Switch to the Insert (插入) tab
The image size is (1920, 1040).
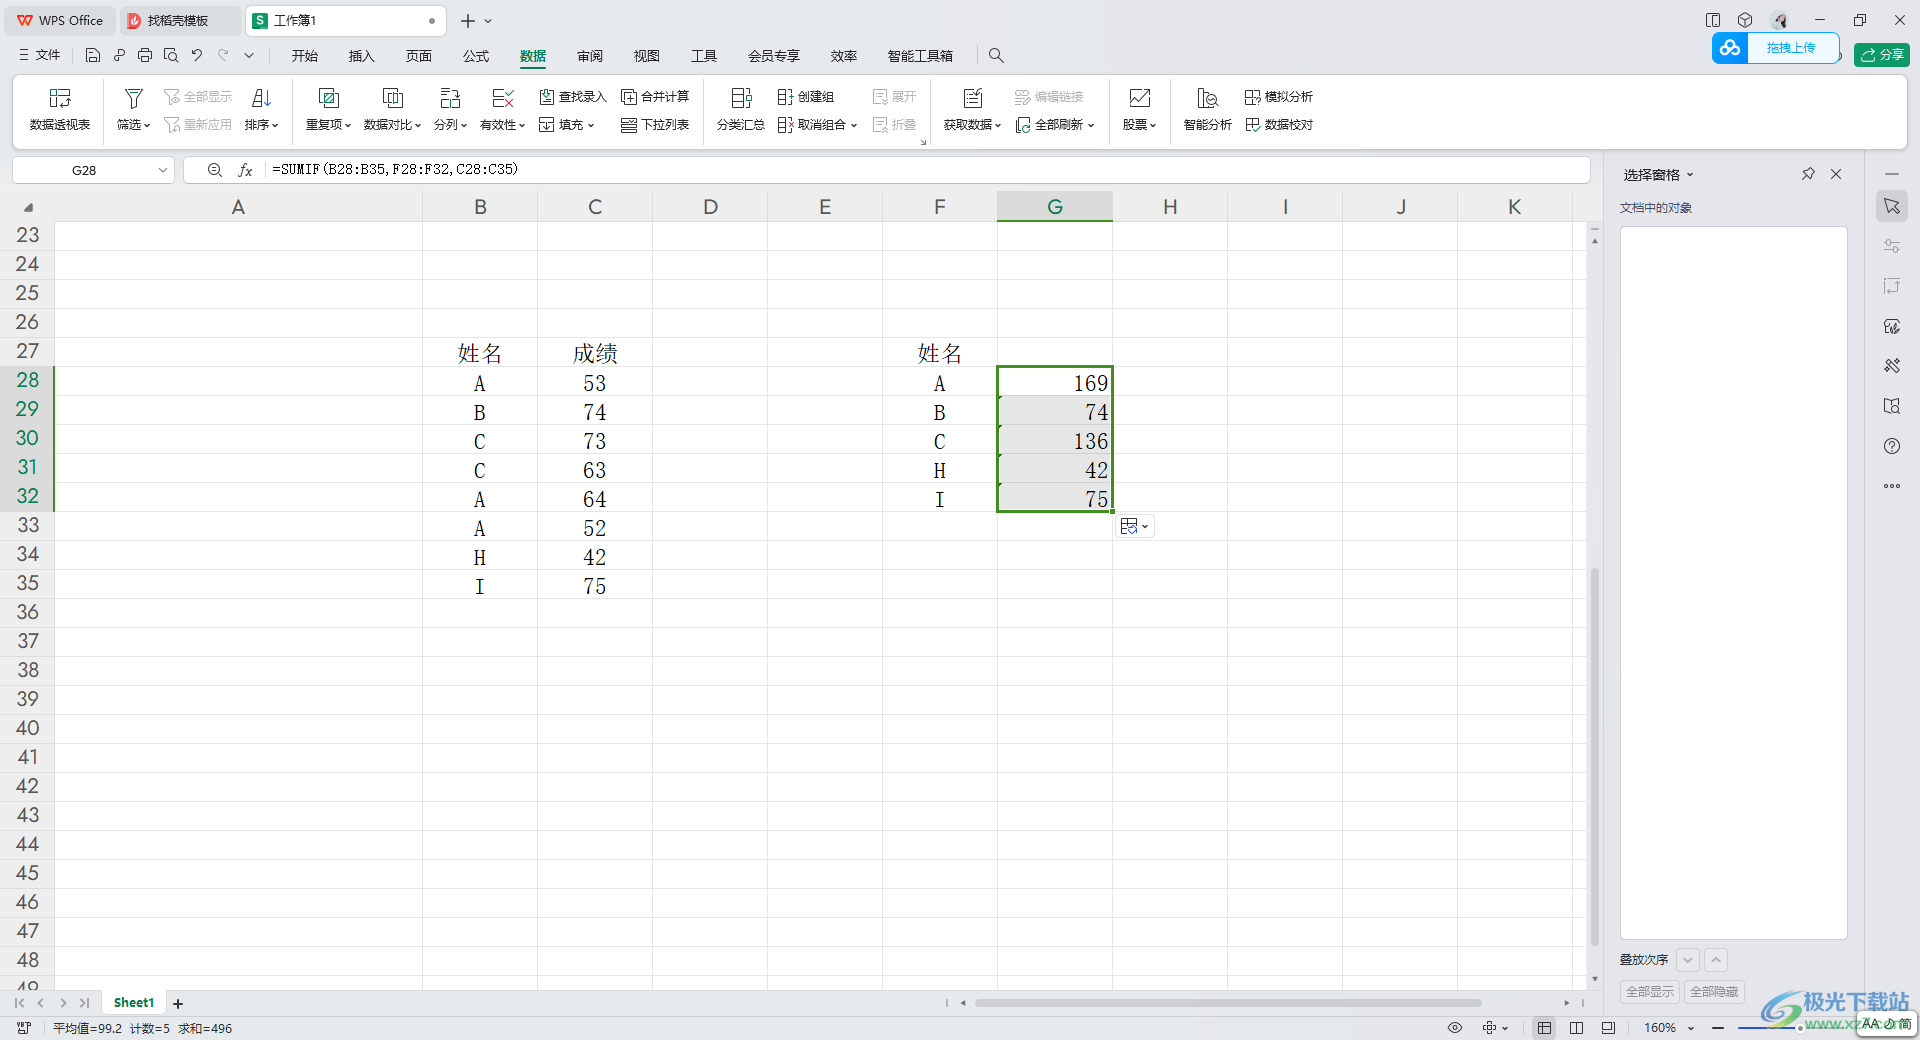tap(361, 56)
